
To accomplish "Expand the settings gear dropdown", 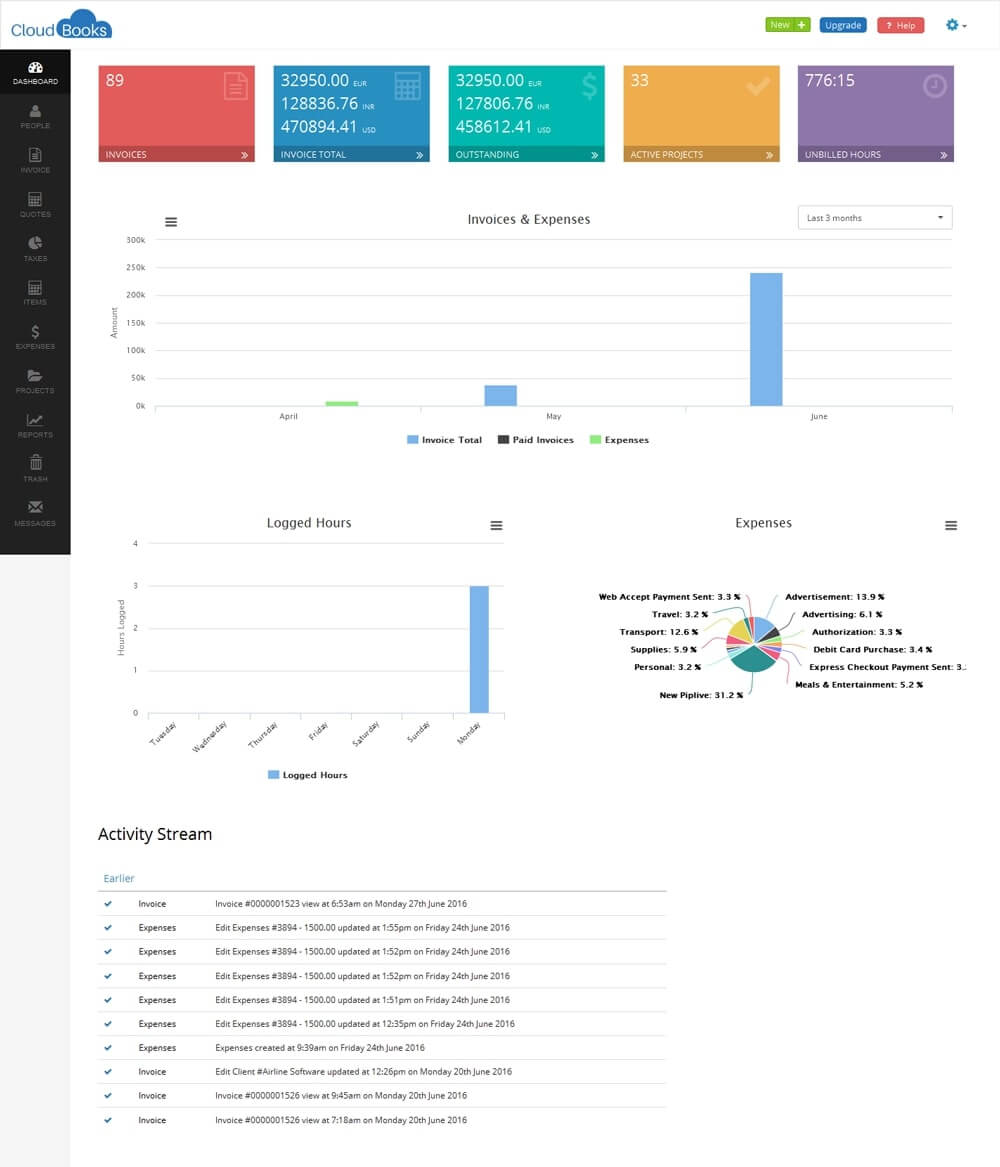I will click(955, 25).
